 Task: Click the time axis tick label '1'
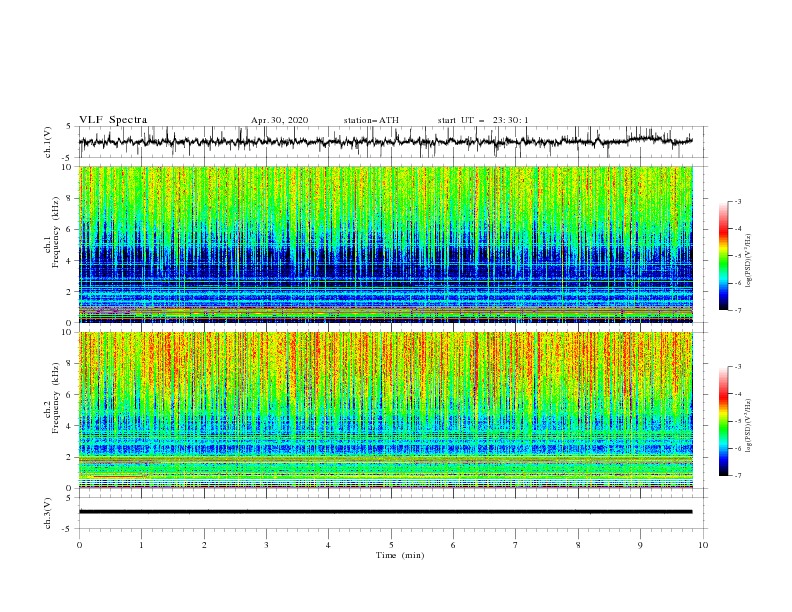[x=141, y=545]
